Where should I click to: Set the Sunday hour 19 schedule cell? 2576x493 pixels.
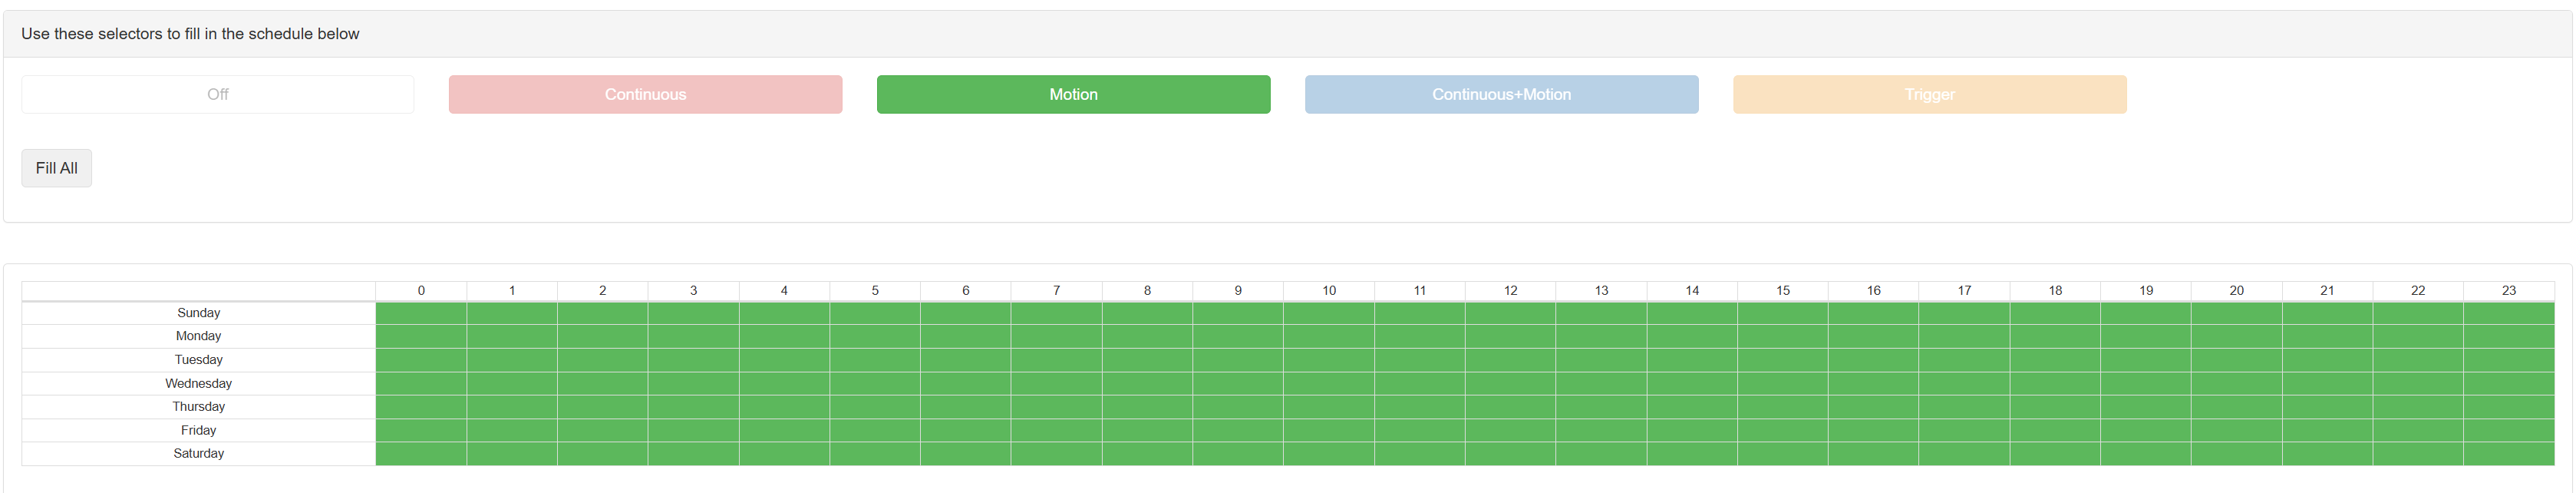(2146, 313)
